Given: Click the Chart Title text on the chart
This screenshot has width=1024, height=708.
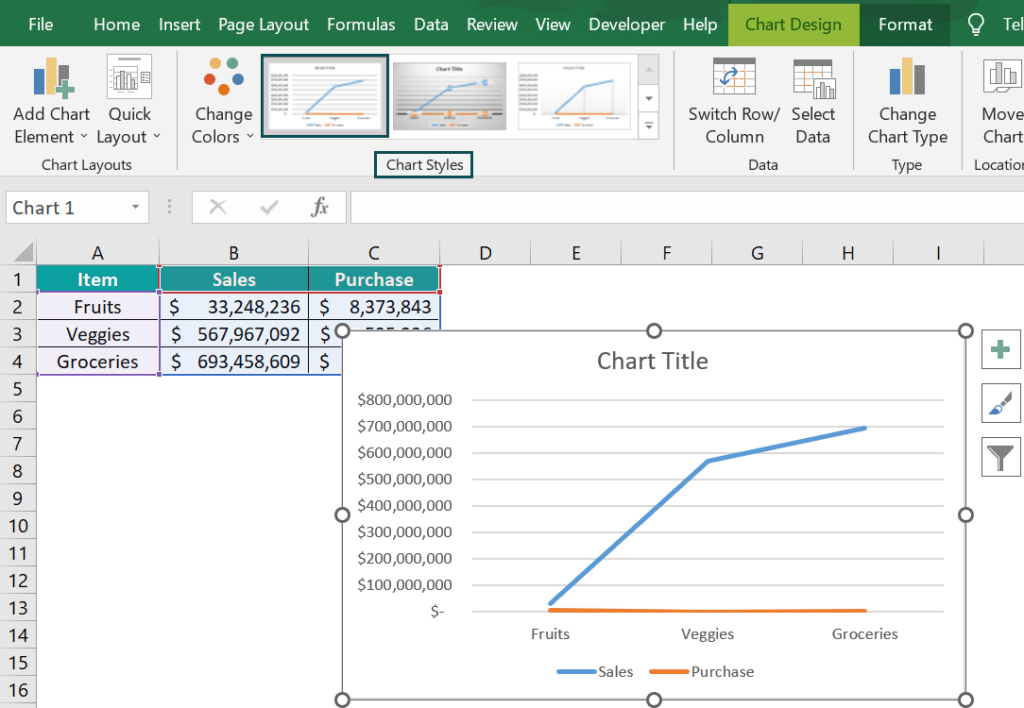Looking at the screenshot, I should 652,361.
